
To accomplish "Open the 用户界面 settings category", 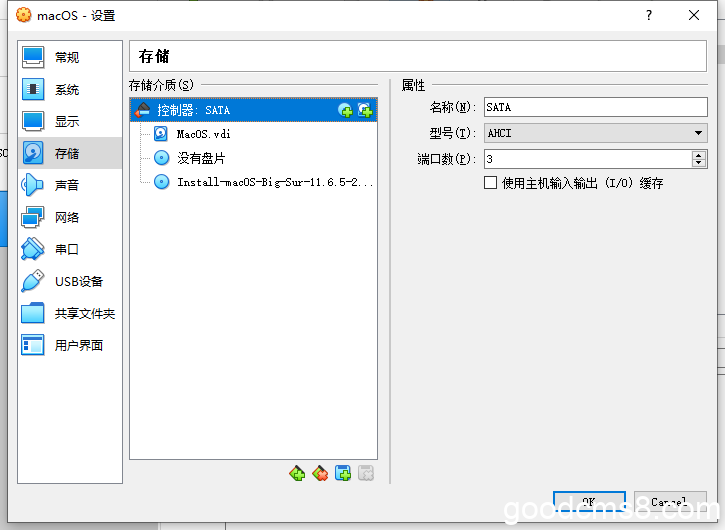I will (x=70, y=345).
